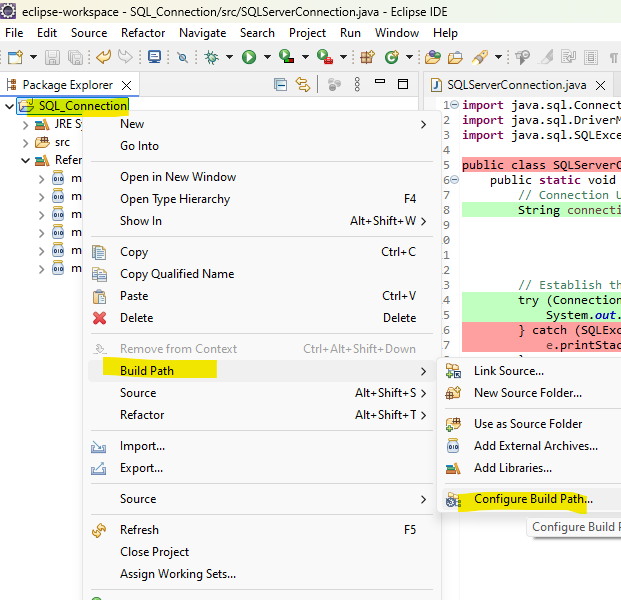Choose Build Path in context menu
This screenshot has width=621, height=600.
point(261,371)
